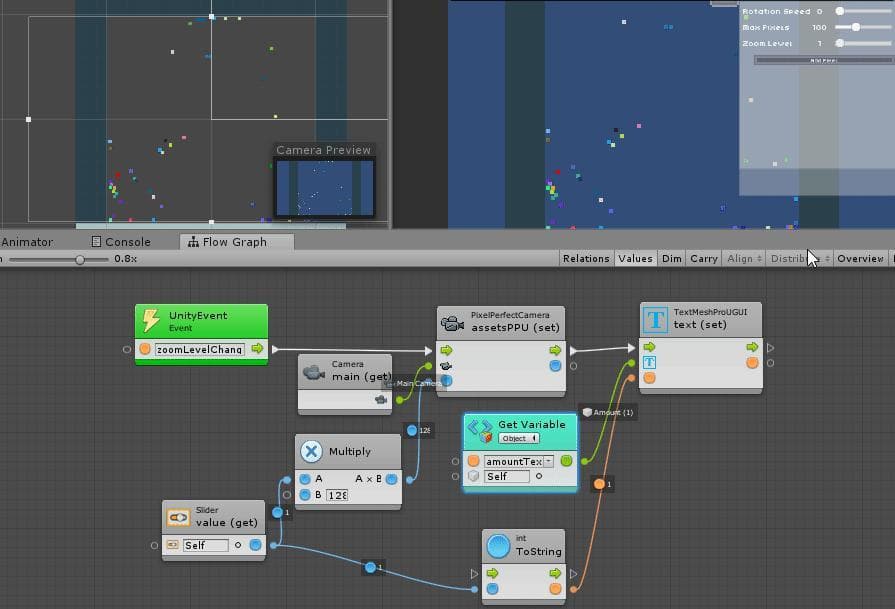895x609 pixels.
Task: Click Multiply A input port
Action: (x=305, y=479)
